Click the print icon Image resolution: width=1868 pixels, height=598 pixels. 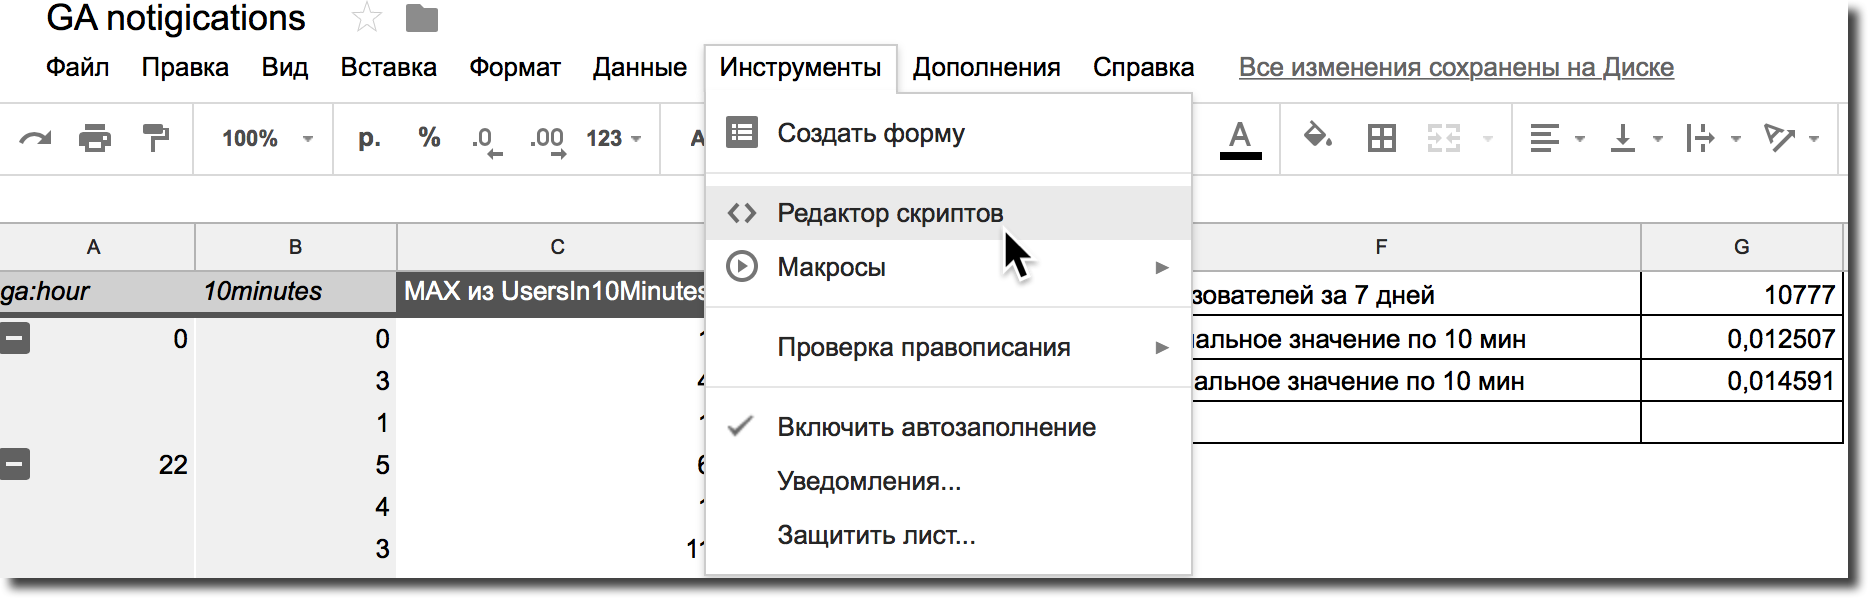point(95,138)
